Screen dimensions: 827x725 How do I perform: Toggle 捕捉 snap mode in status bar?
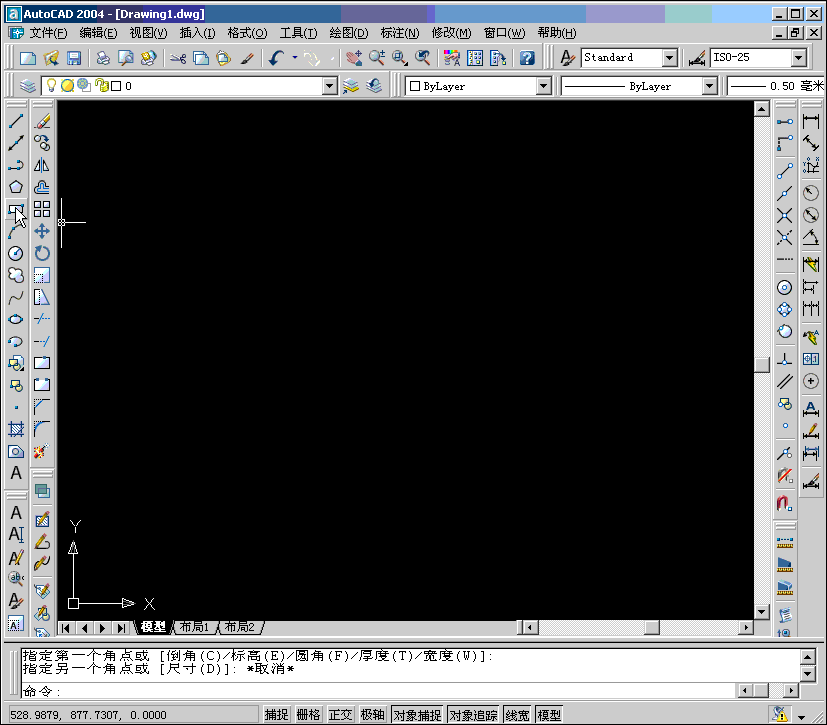tap(276, 715)
